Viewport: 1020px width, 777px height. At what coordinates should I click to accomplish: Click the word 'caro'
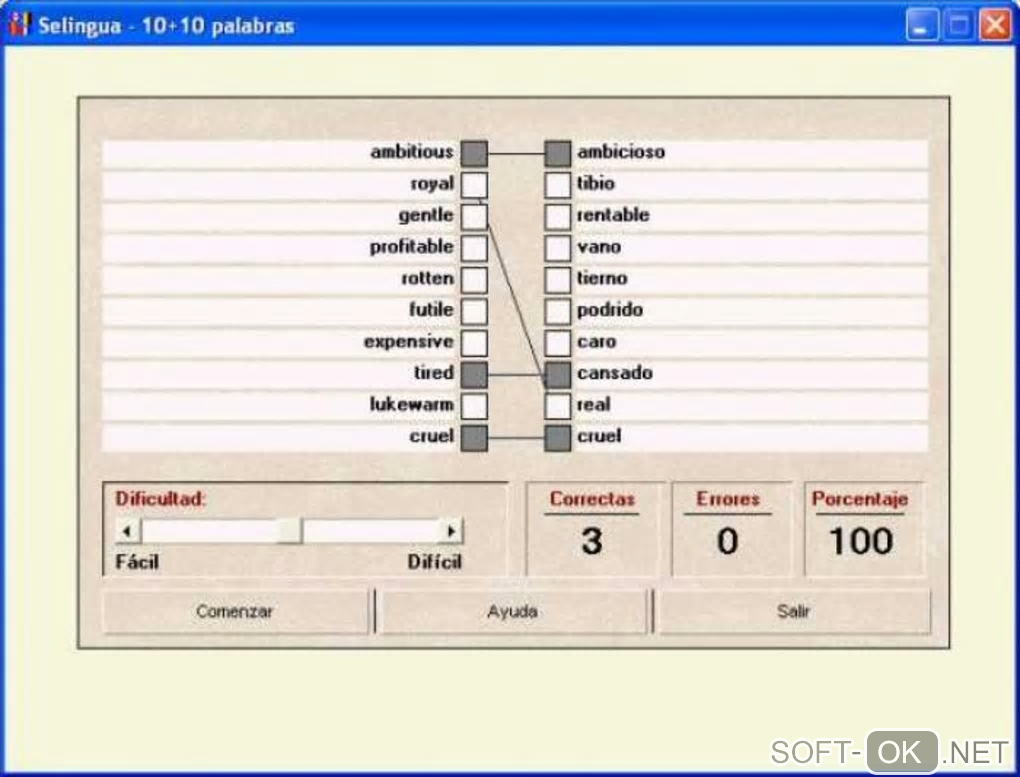597,342
